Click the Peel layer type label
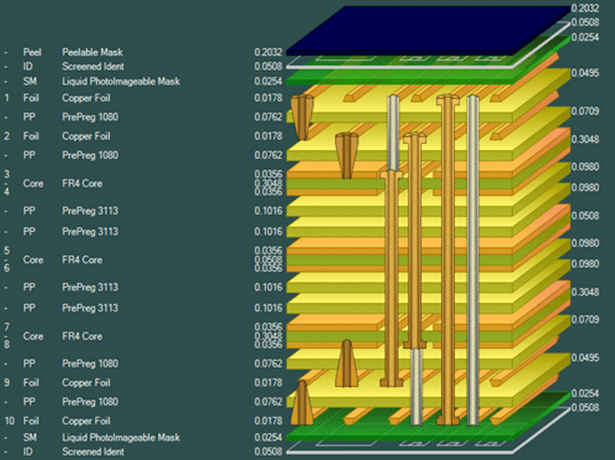Viewport: 615px width, 460px height. 32,52
